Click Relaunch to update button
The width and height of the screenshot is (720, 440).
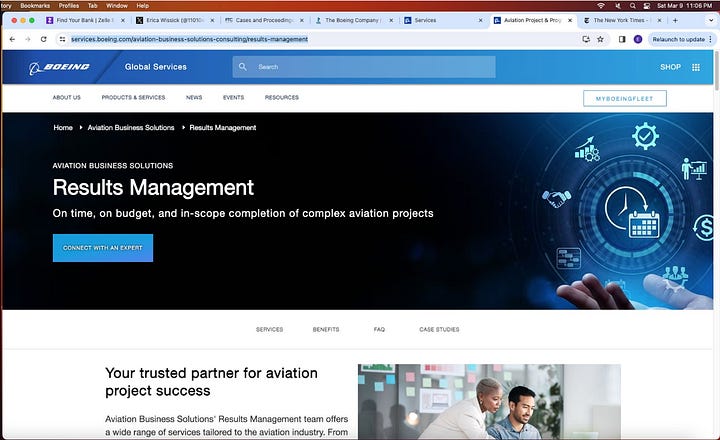click(679, 39)
